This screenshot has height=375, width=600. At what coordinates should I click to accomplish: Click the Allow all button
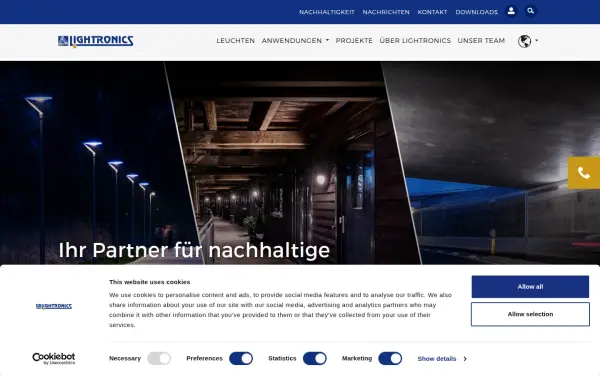(530, 287)
